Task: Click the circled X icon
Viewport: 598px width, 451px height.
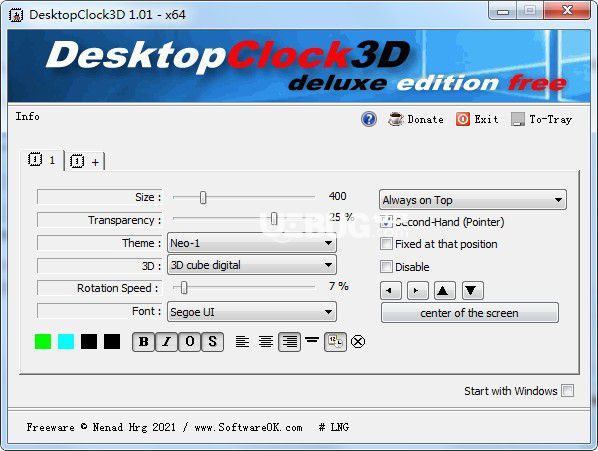Action: (358, 341)
